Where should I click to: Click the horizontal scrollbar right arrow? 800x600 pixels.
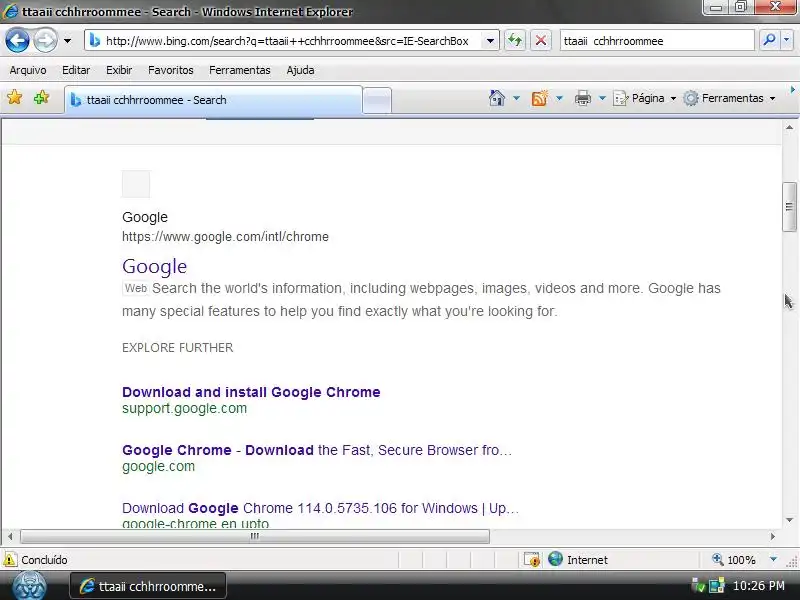[x=772, y=536]
